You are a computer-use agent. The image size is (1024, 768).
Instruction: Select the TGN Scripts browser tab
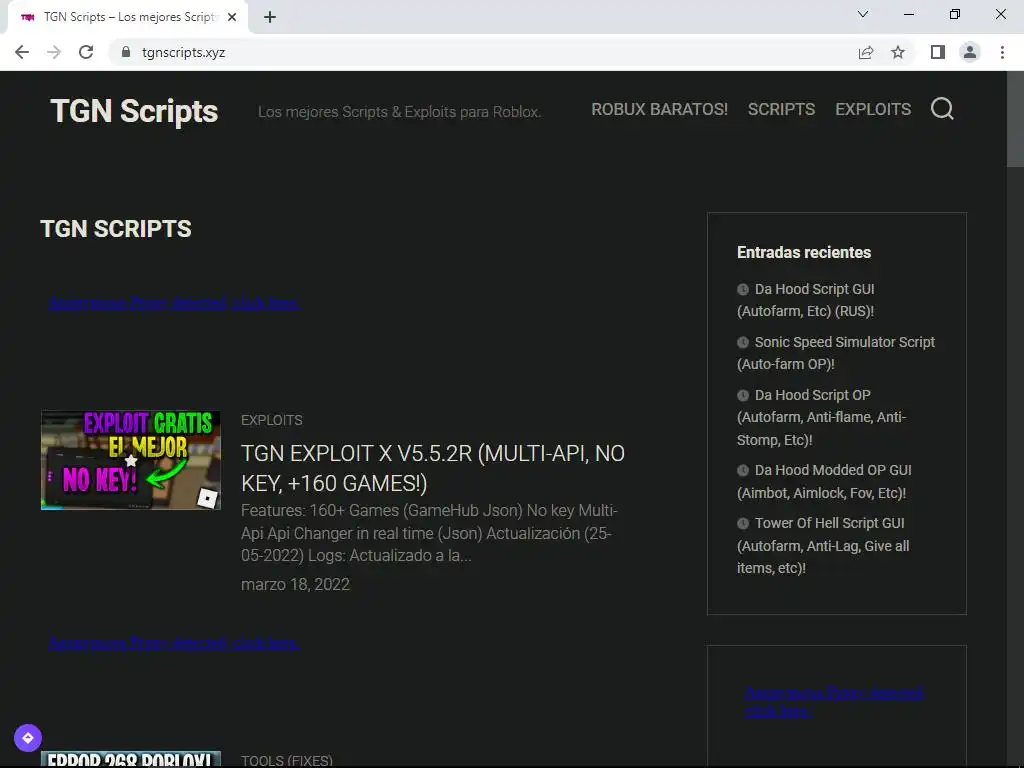[128, 17]
